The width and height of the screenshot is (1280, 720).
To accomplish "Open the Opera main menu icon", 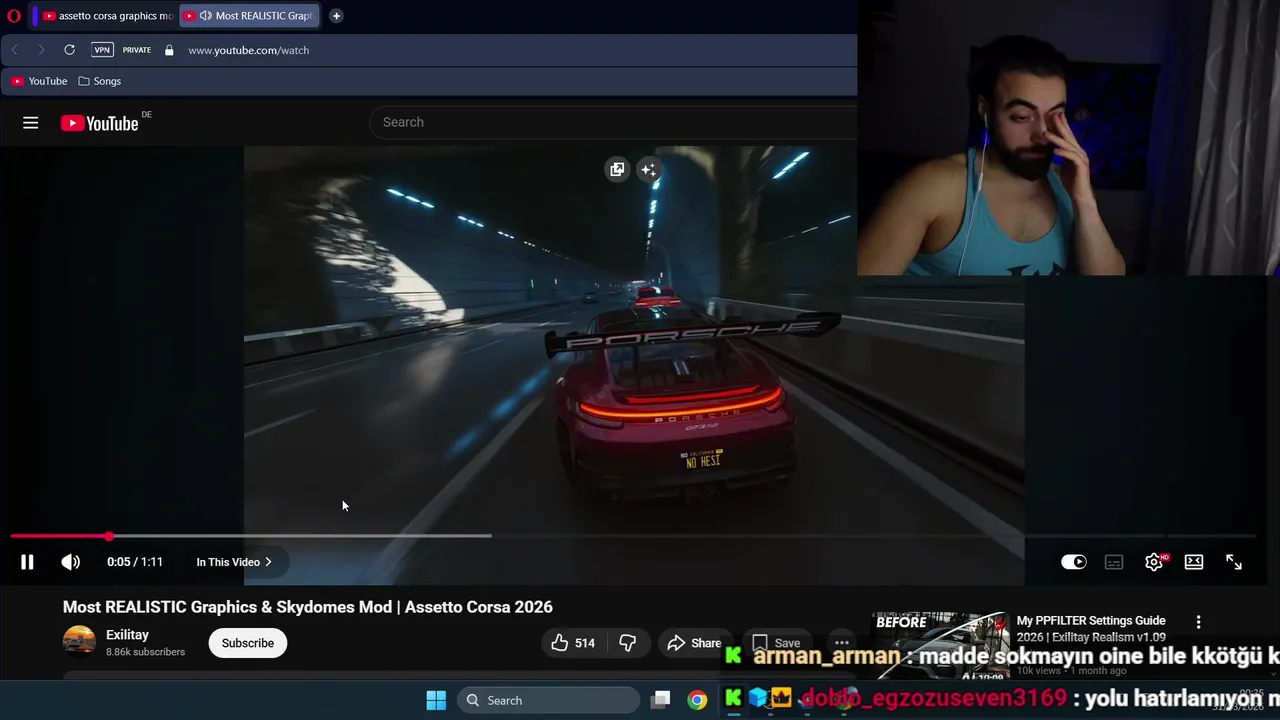I will pyautogui.click(x=14, y=16).
